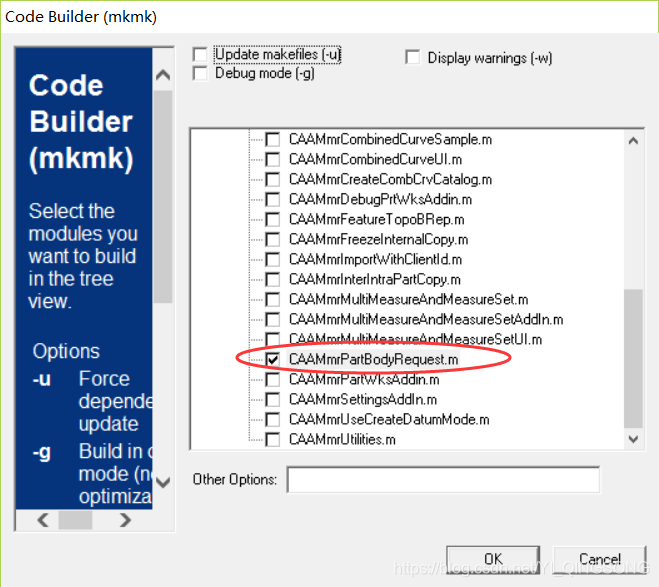Click CAAMmrSettingsAddIn.m in module list
The height and width of the screenshot is (587, 659).
pyautogui.click(x=363, y=399)
